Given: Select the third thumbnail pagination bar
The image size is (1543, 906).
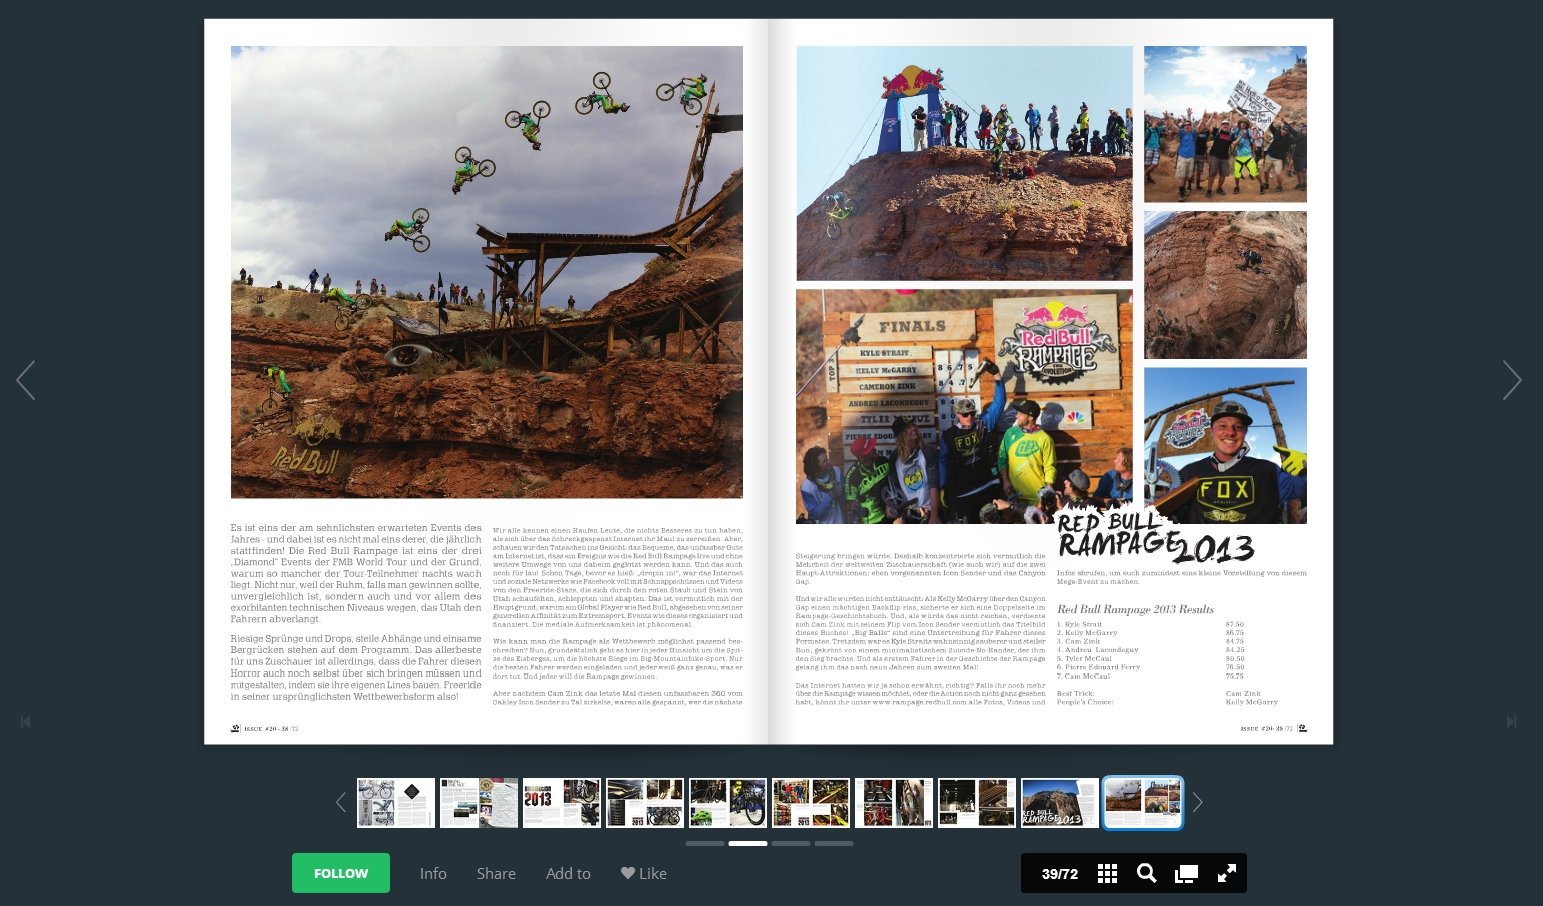Looking at the screenshot, I should [x=791, y=844].
